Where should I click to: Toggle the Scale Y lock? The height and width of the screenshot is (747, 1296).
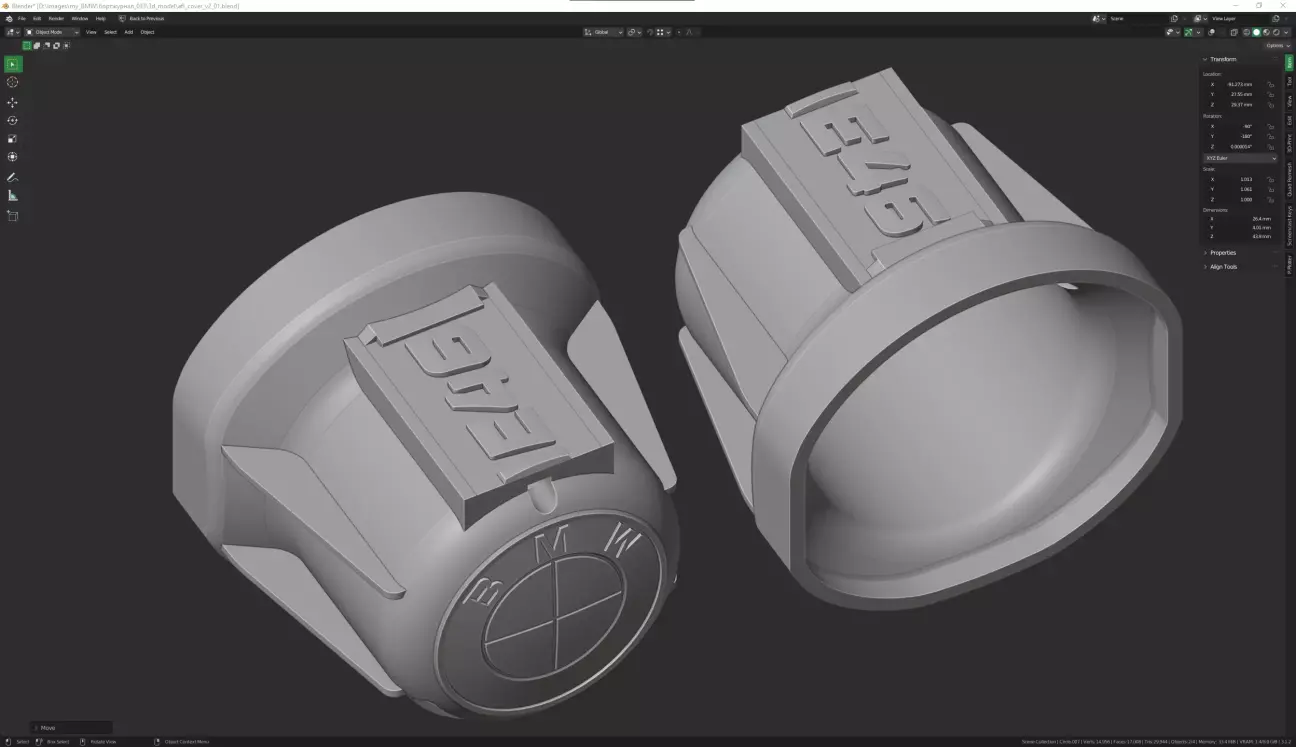1271,189
